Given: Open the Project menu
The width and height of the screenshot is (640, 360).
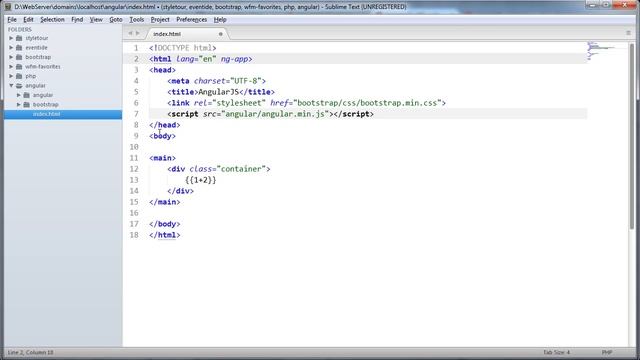Looking at the screenshot, I should 160,20.
